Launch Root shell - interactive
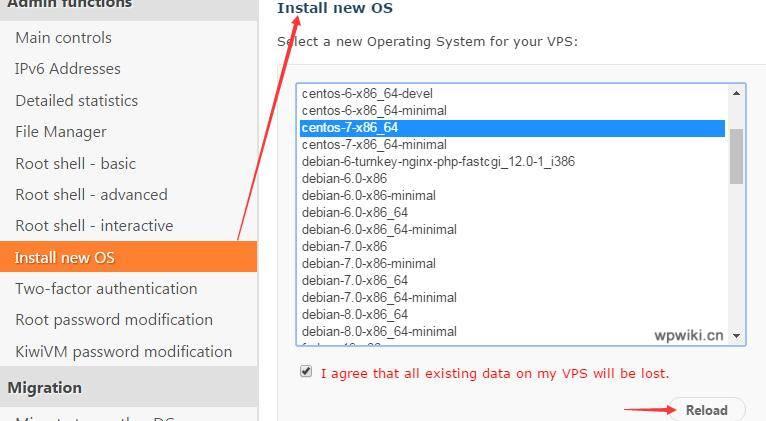Viewport: 766px width, 421px height. [94, 226]
